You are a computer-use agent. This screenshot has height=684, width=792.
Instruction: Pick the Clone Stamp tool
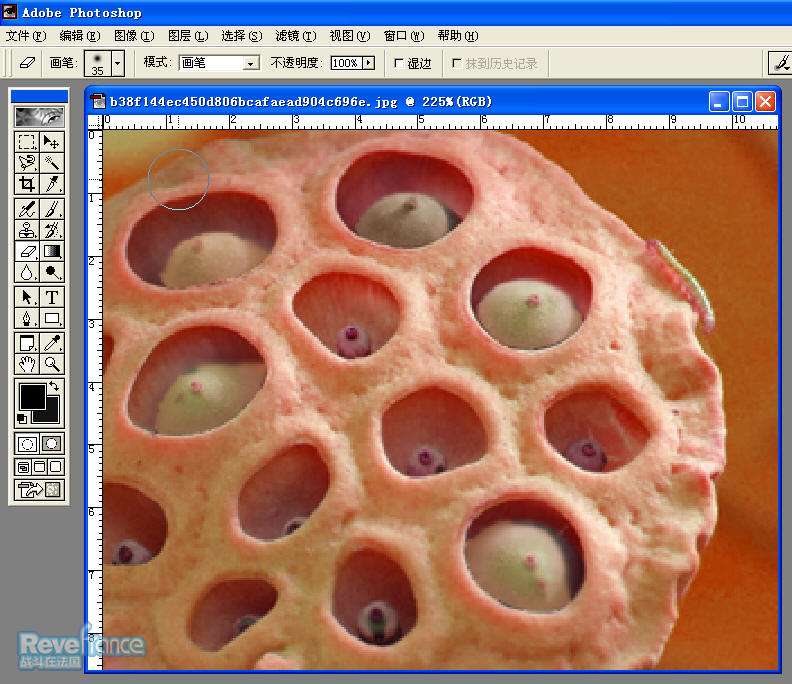[x=27, y=230]
